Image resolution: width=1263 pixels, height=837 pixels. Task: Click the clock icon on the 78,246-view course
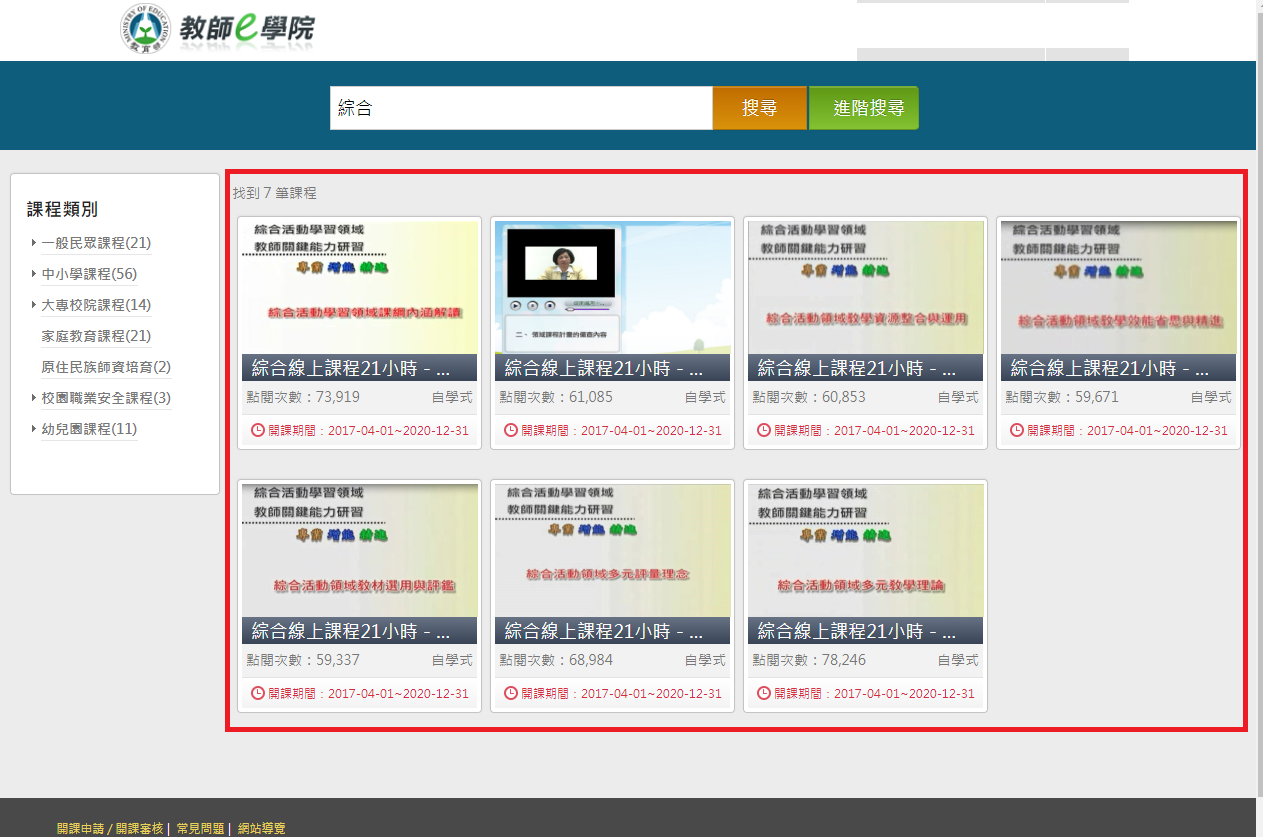point(764,693)
